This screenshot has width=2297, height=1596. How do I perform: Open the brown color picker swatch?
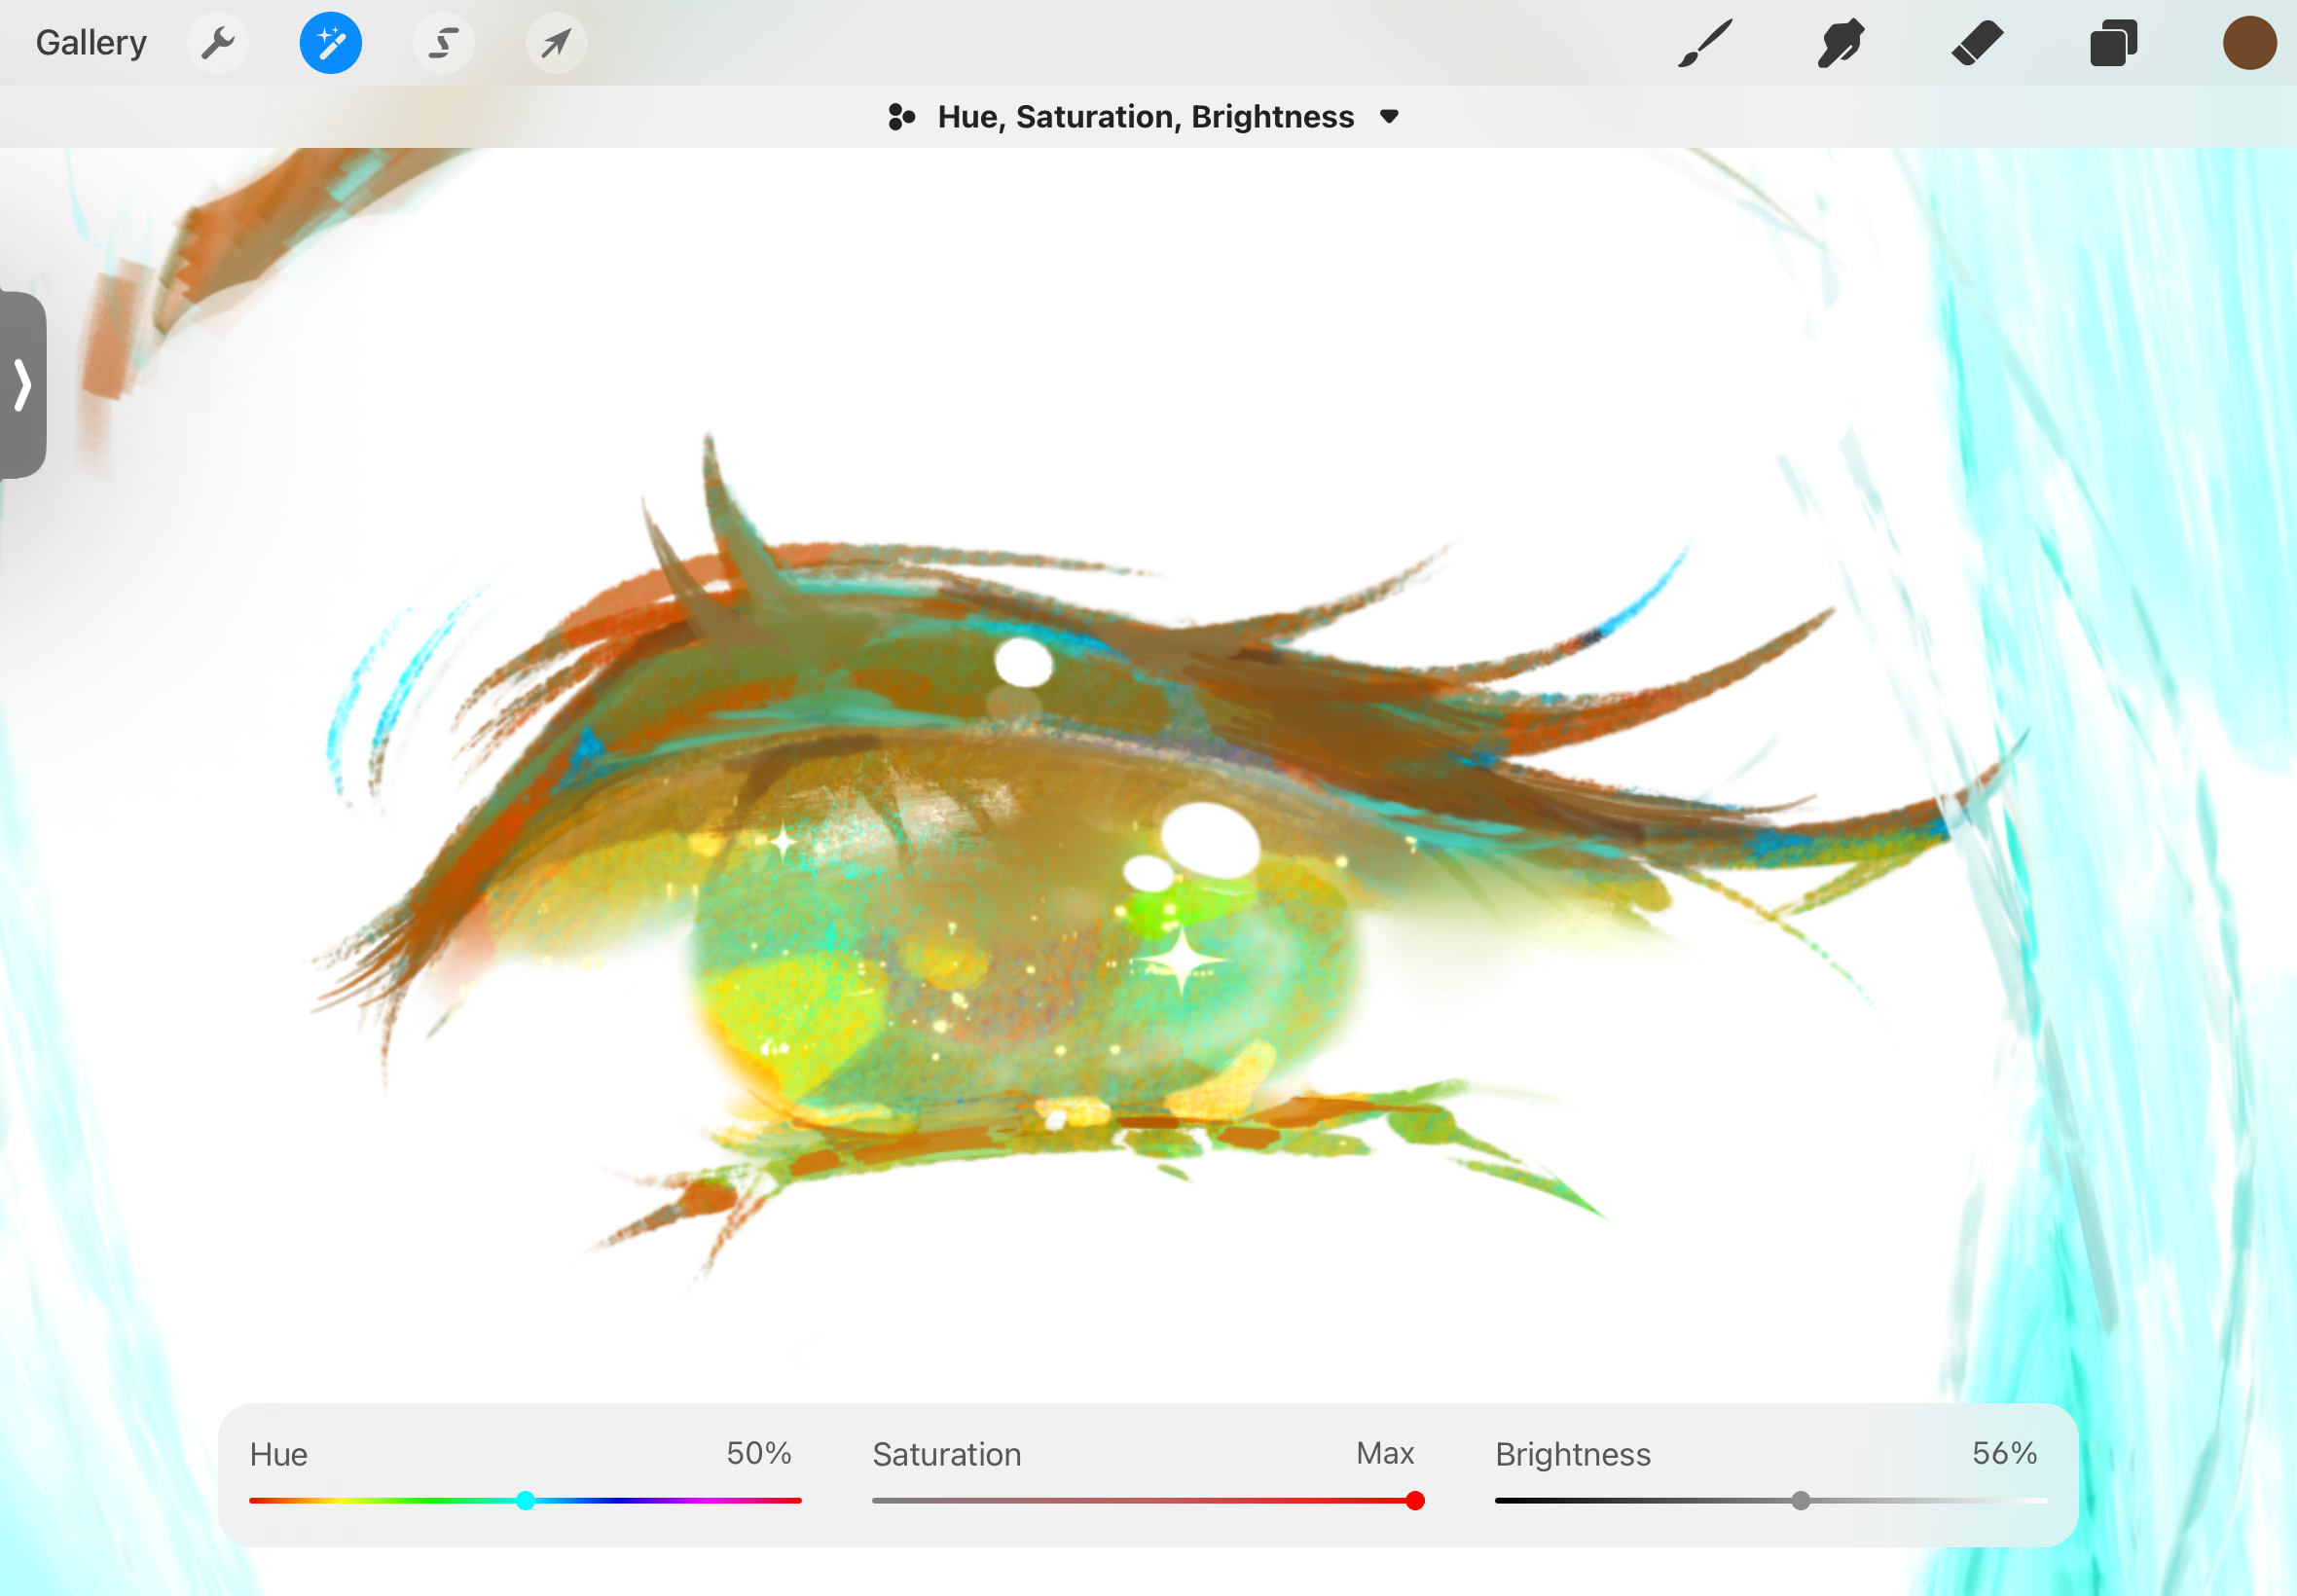coord(2249,43)
